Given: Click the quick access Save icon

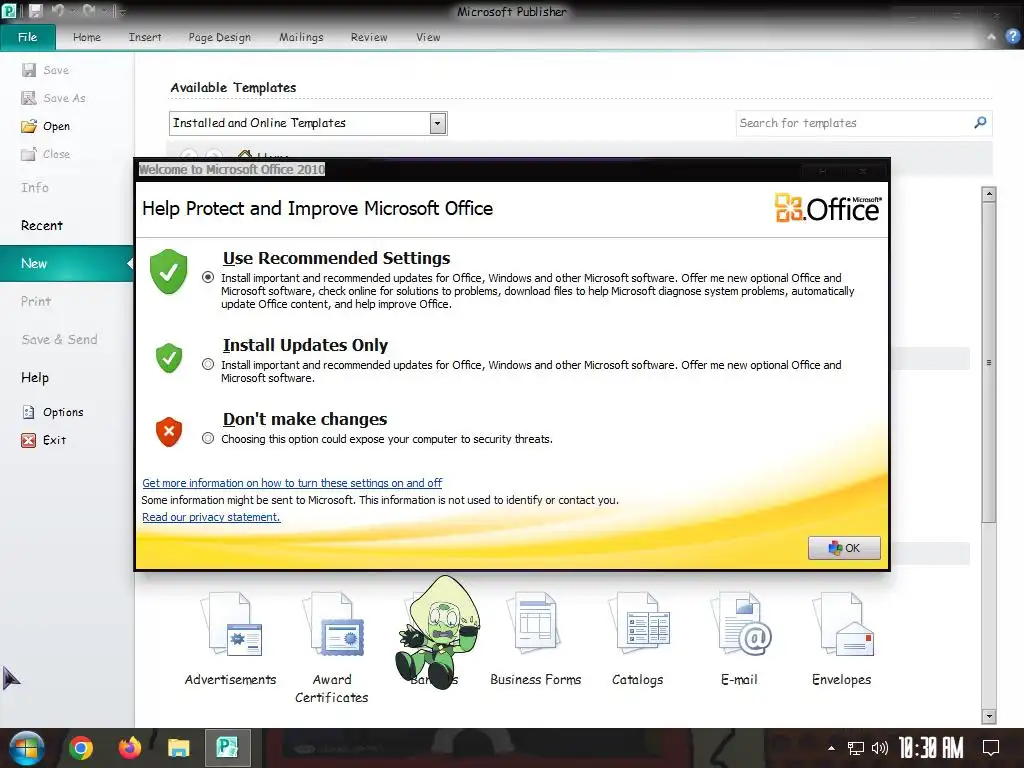Looking at the screenshot, I should click(35, 10).
